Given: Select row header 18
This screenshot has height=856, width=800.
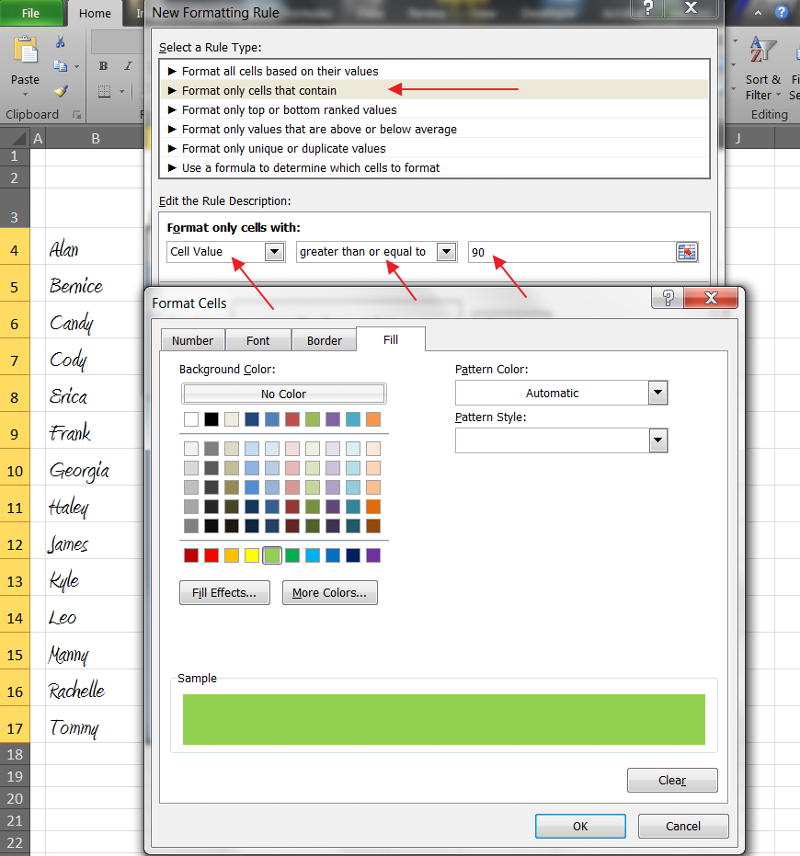Looking at the screenshot, I should pos(15,754).
